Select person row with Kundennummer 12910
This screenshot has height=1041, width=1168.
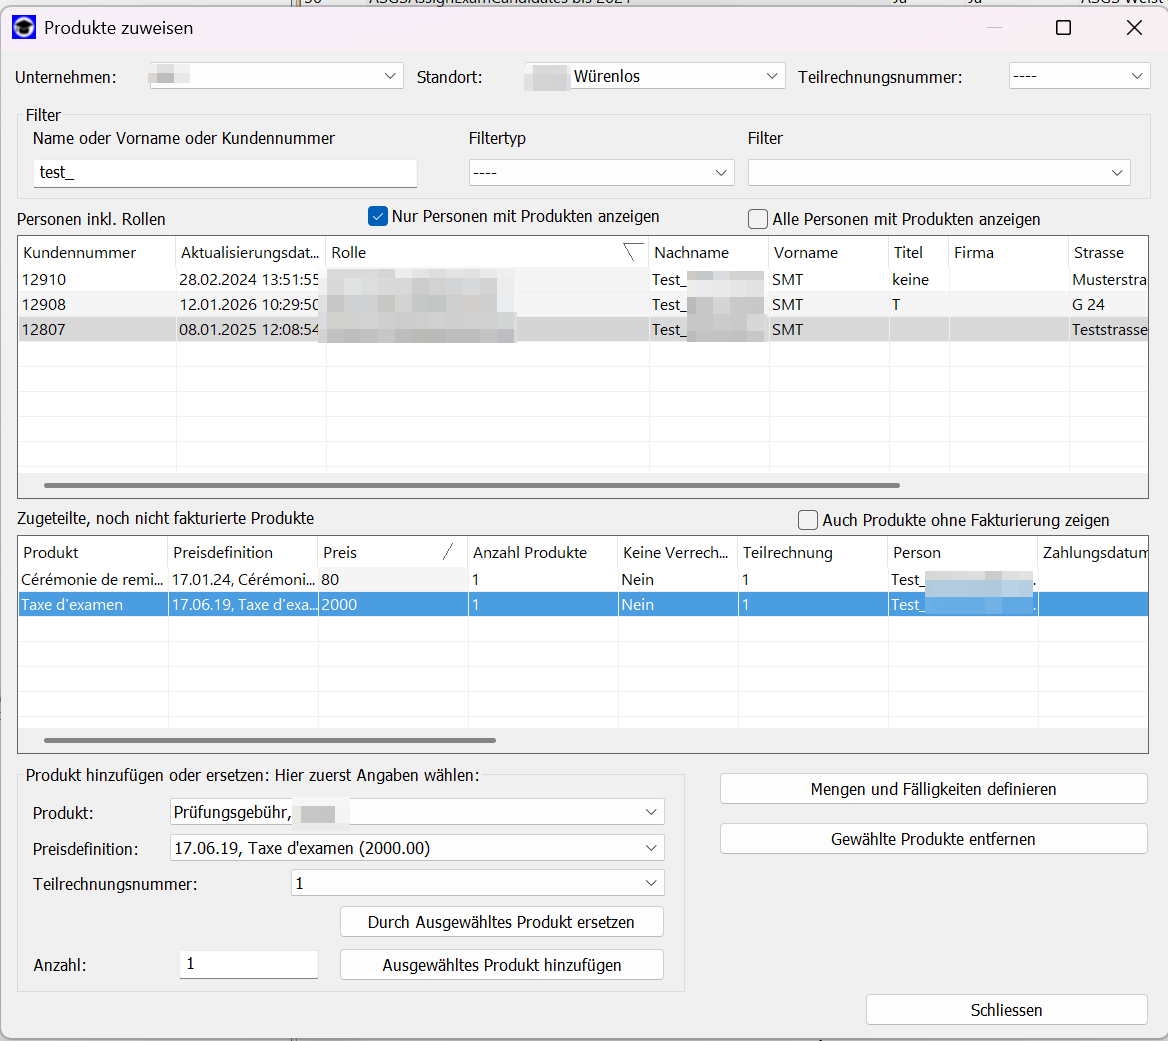click(583, 279)
